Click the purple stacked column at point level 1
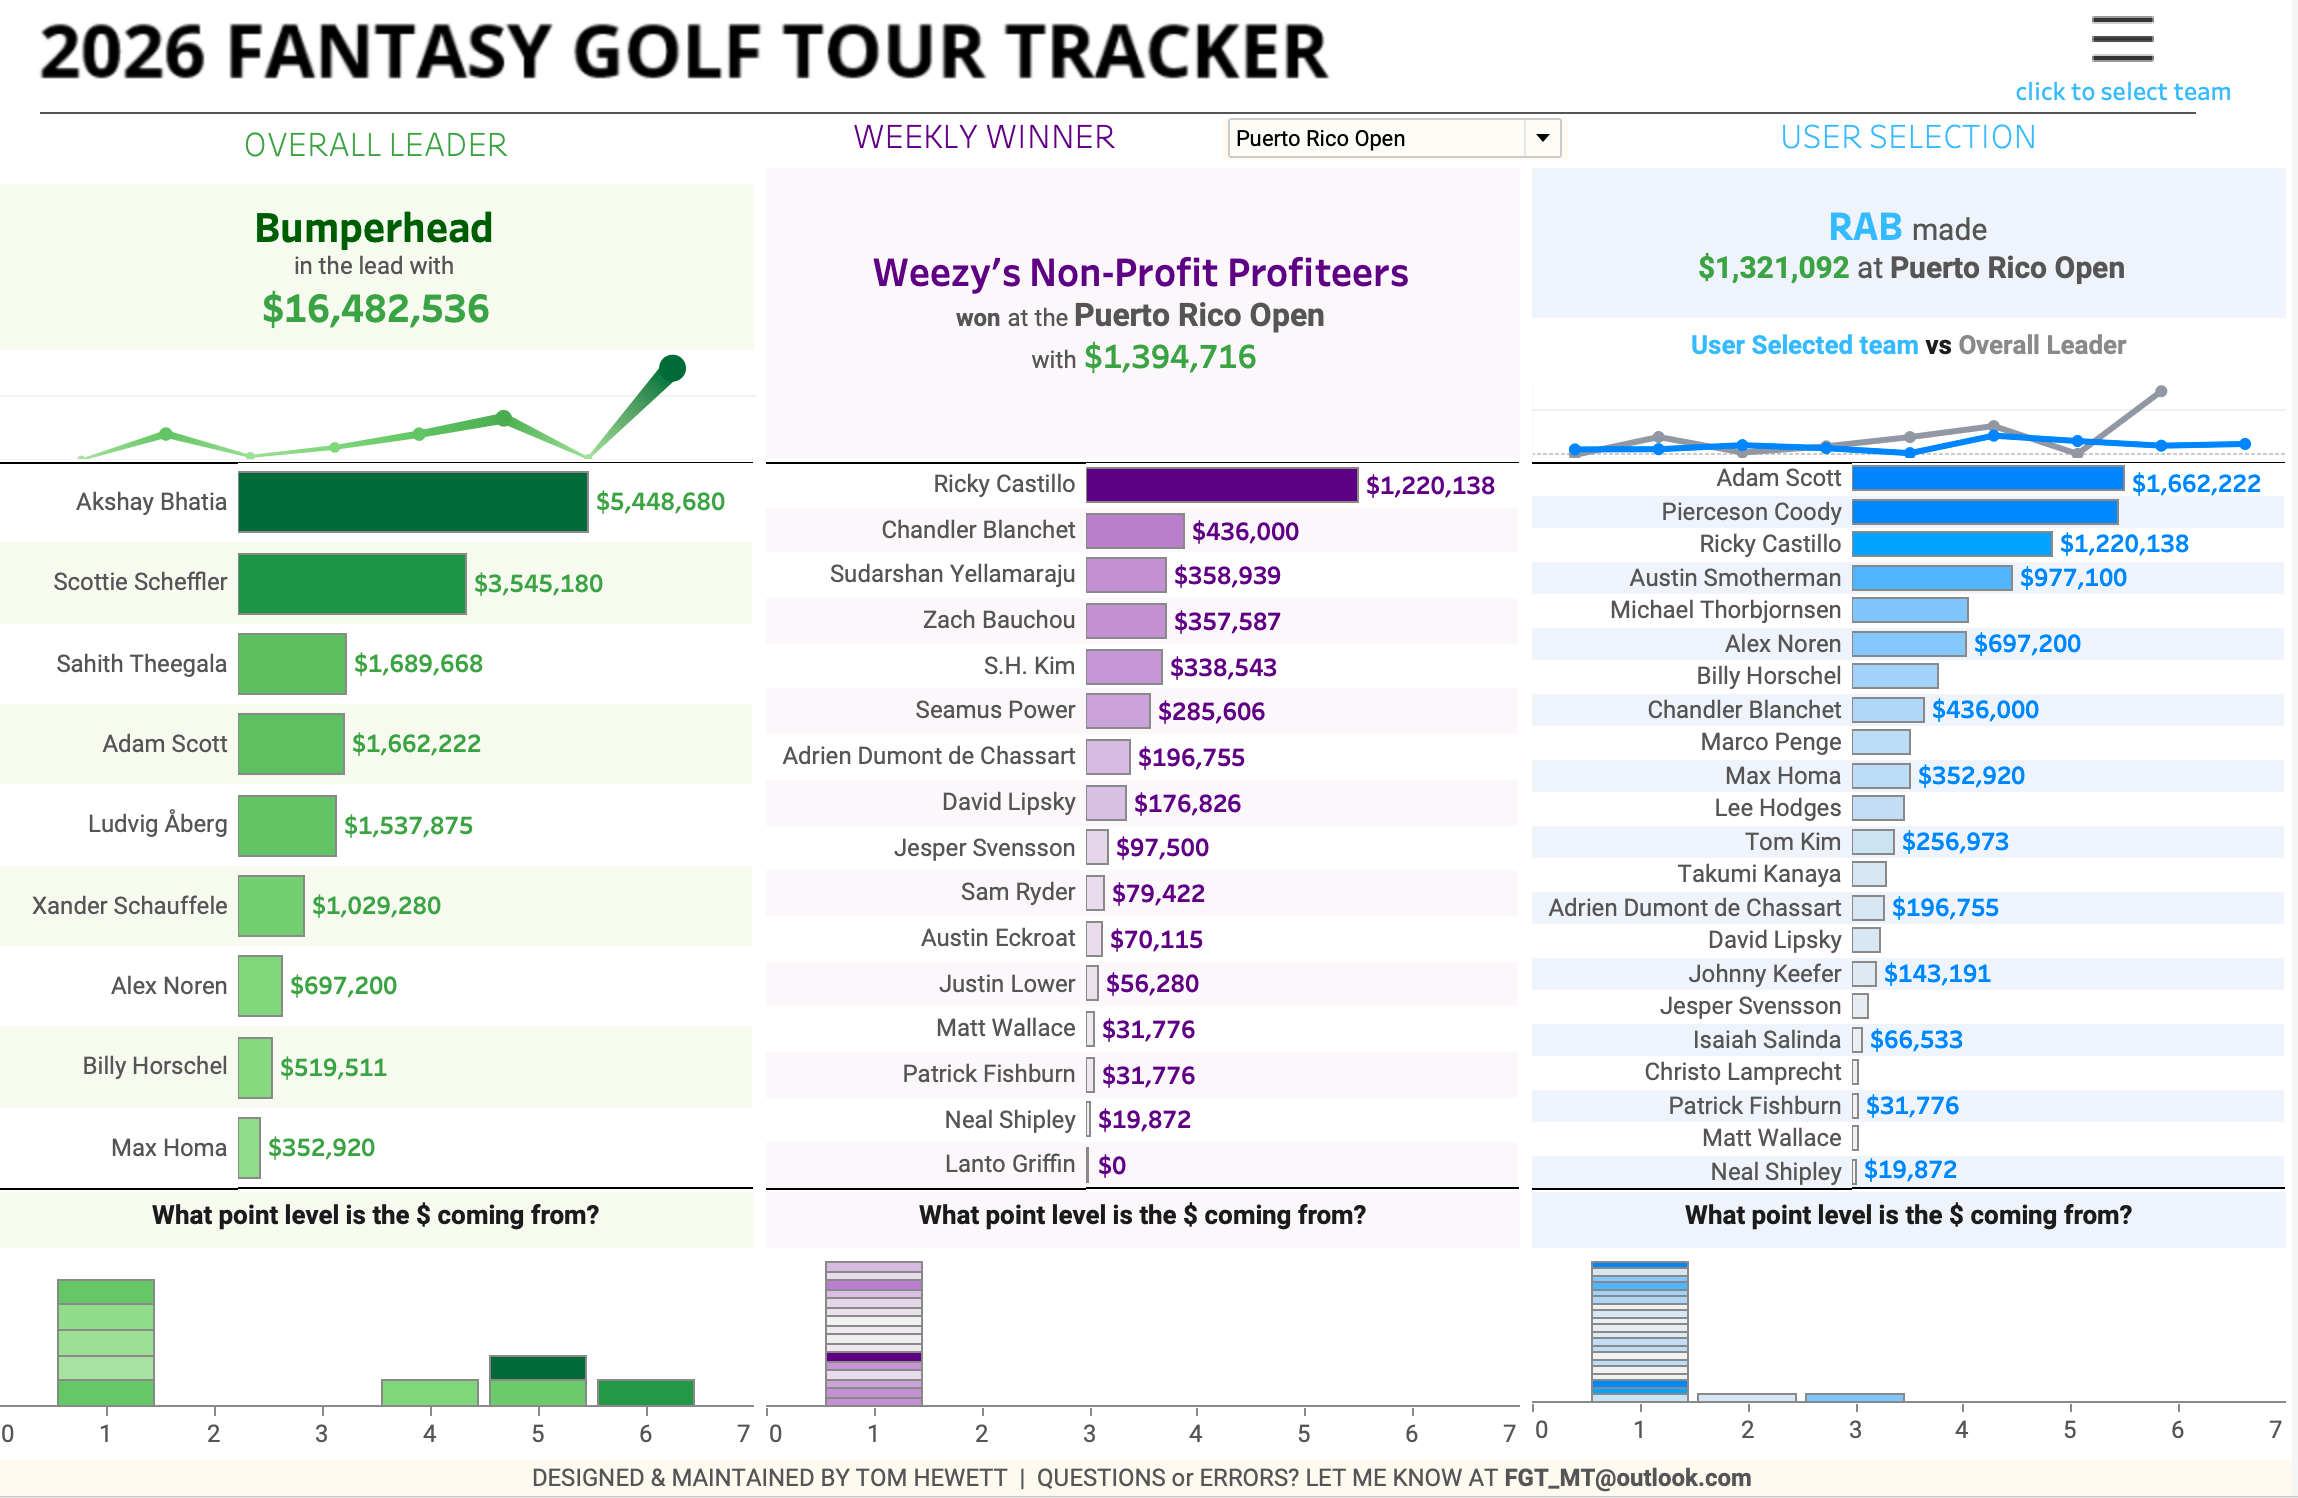Screen dimensions: 2298x1498 pyautogui.click(x=873, y=1332)
